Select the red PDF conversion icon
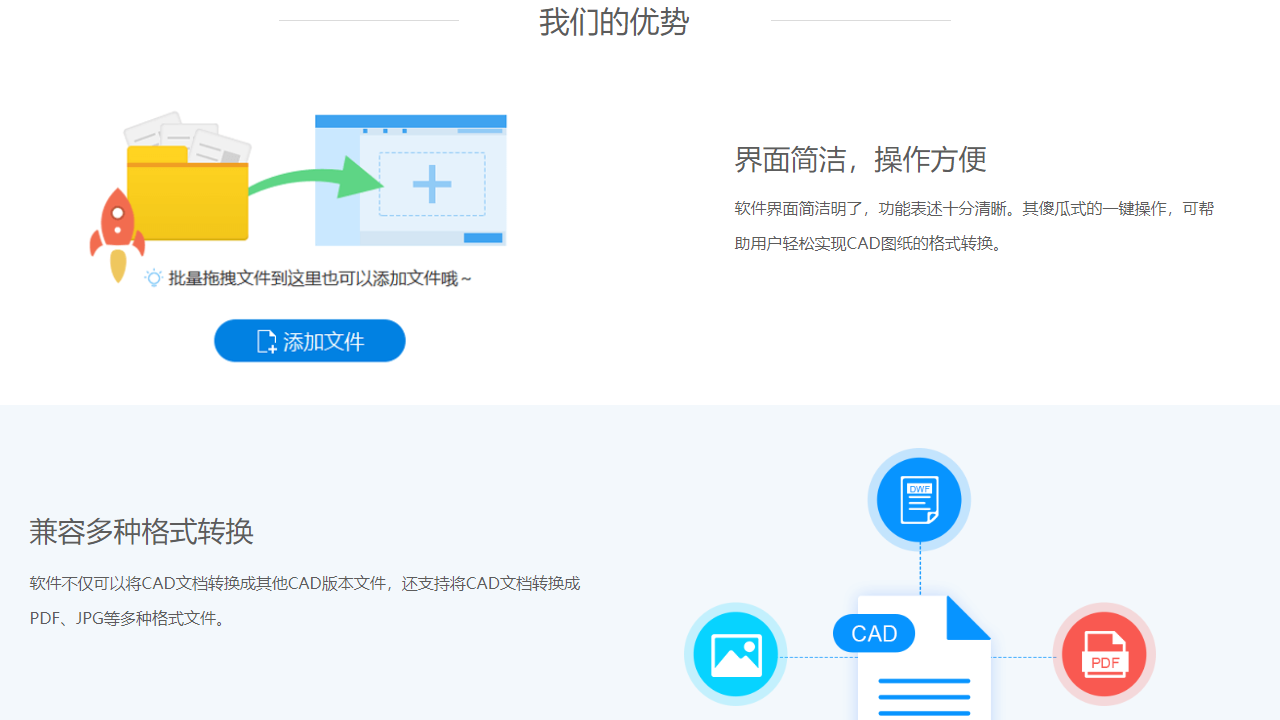Screen dimensions: 1280x720 click(x=1103, y=654)
